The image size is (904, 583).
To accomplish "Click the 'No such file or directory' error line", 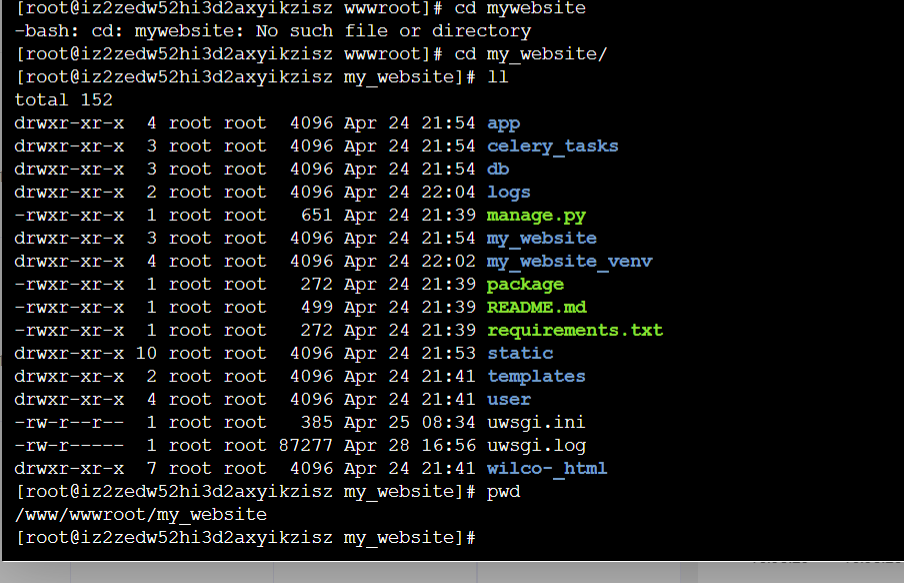I will click(273, 31).
